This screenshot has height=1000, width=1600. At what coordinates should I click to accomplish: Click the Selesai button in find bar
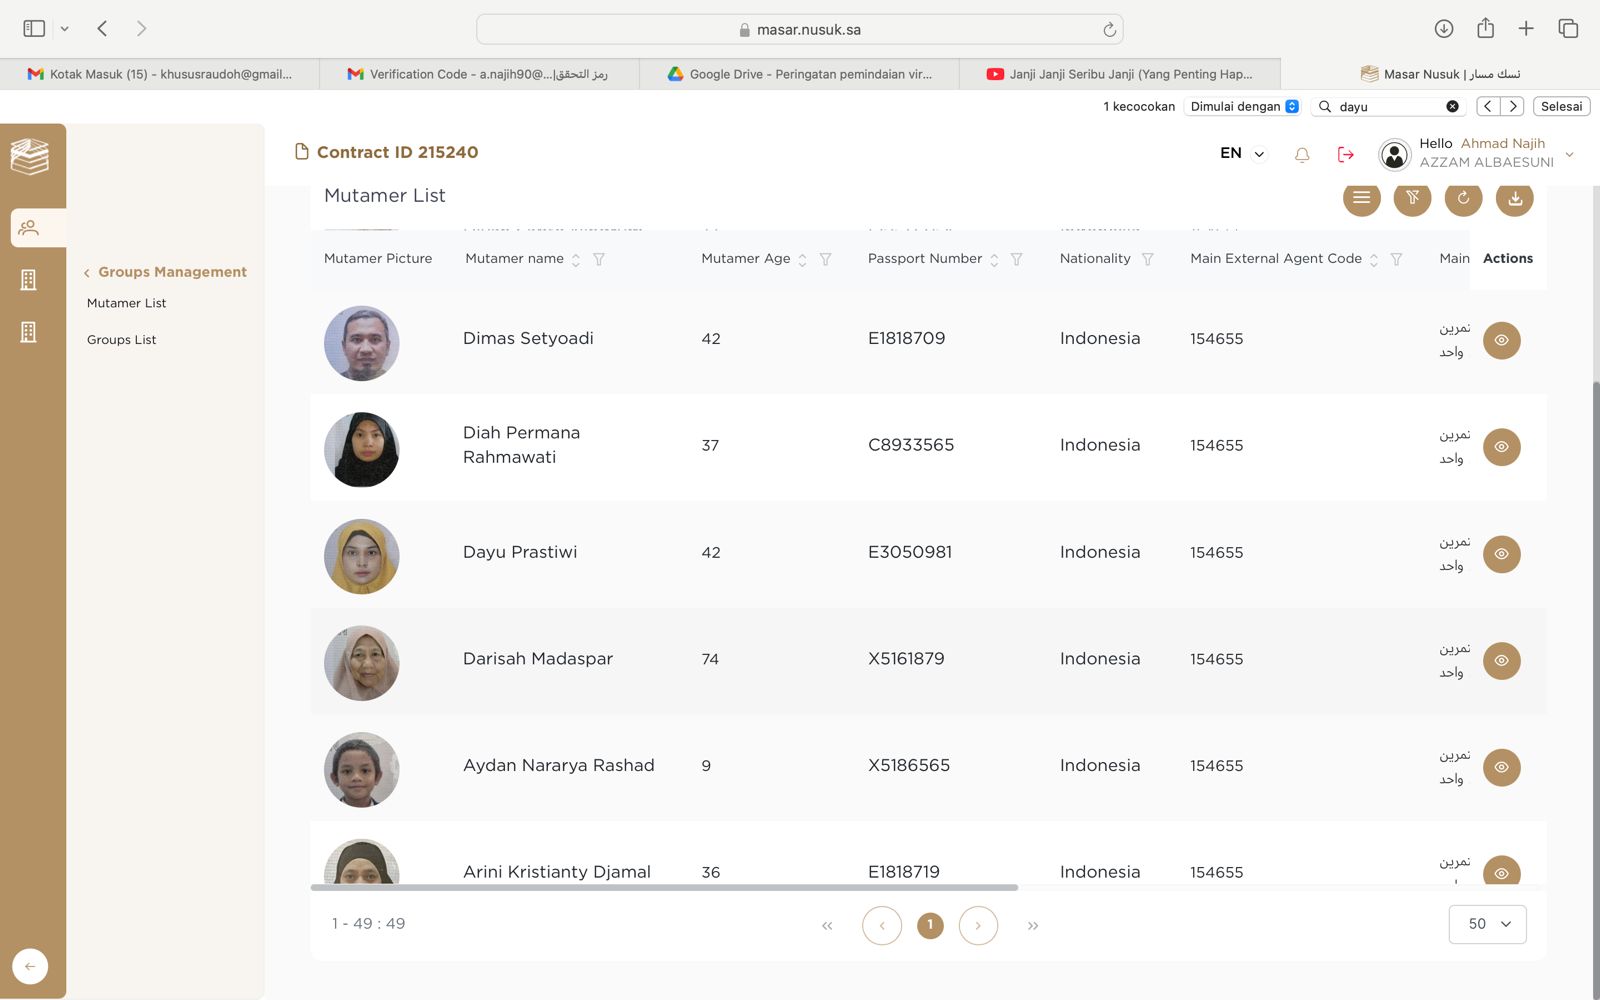[x=1560, y=106]
